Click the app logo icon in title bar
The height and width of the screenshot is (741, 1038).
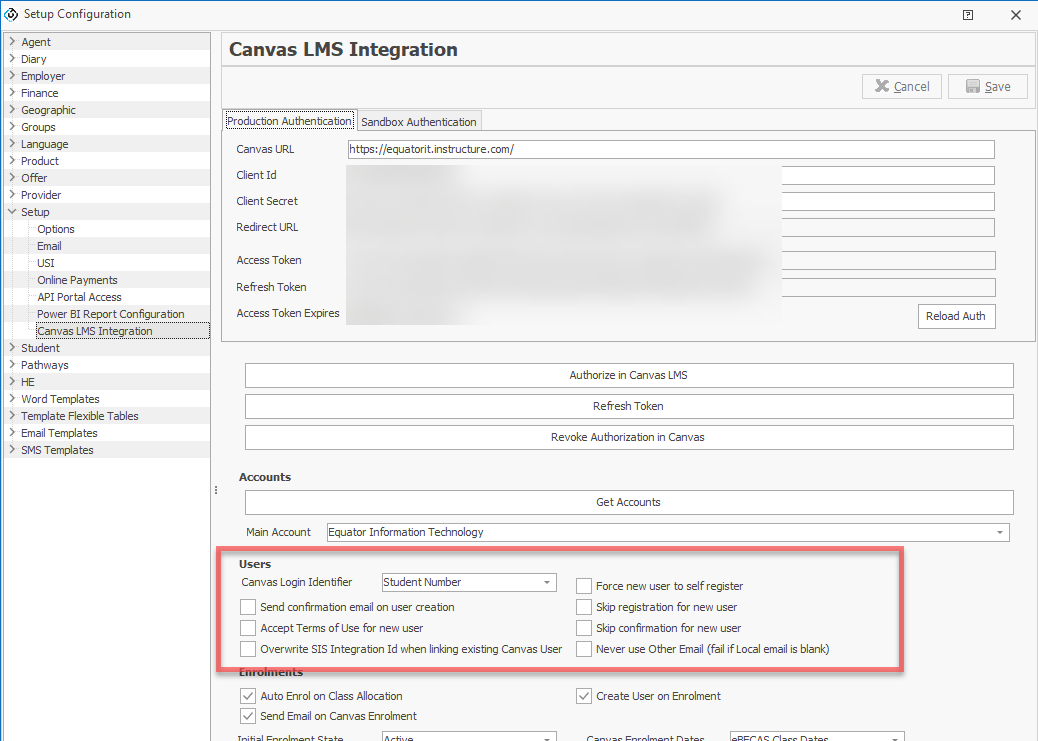pyautogui.click(x=12, y=15)
